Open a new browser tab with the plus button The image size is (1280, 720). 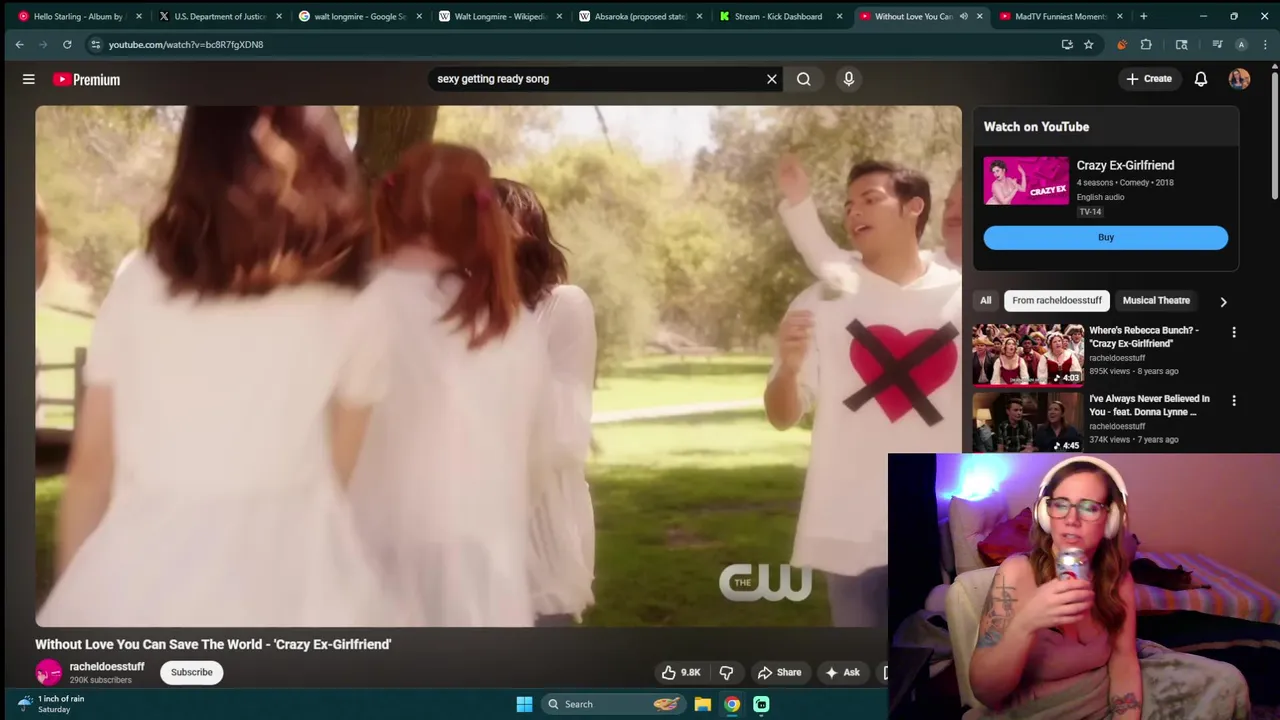click(1144, 16)
